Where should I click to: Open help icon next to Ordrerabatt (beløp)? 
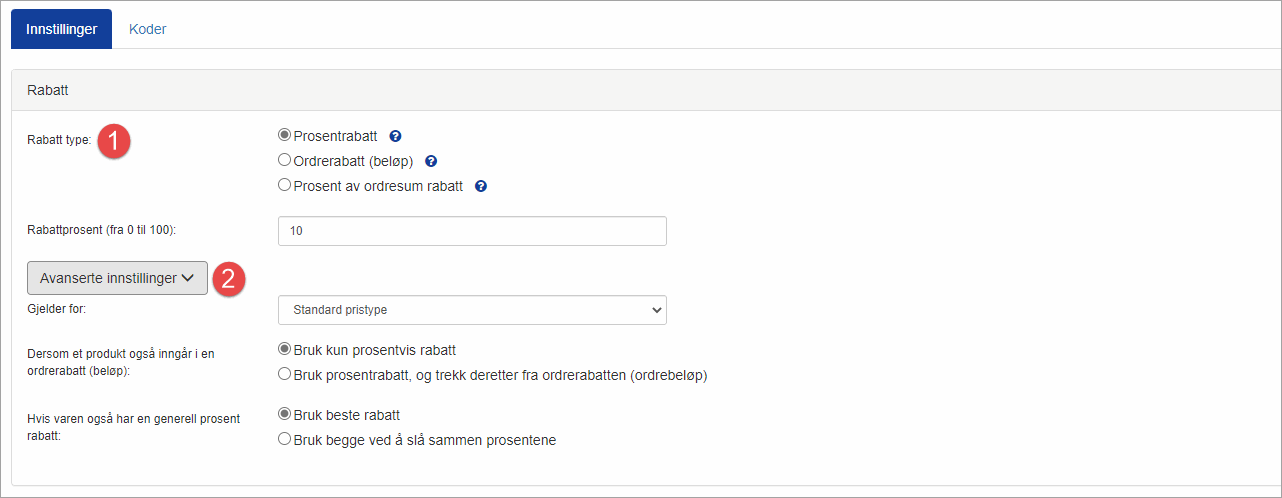431,161
